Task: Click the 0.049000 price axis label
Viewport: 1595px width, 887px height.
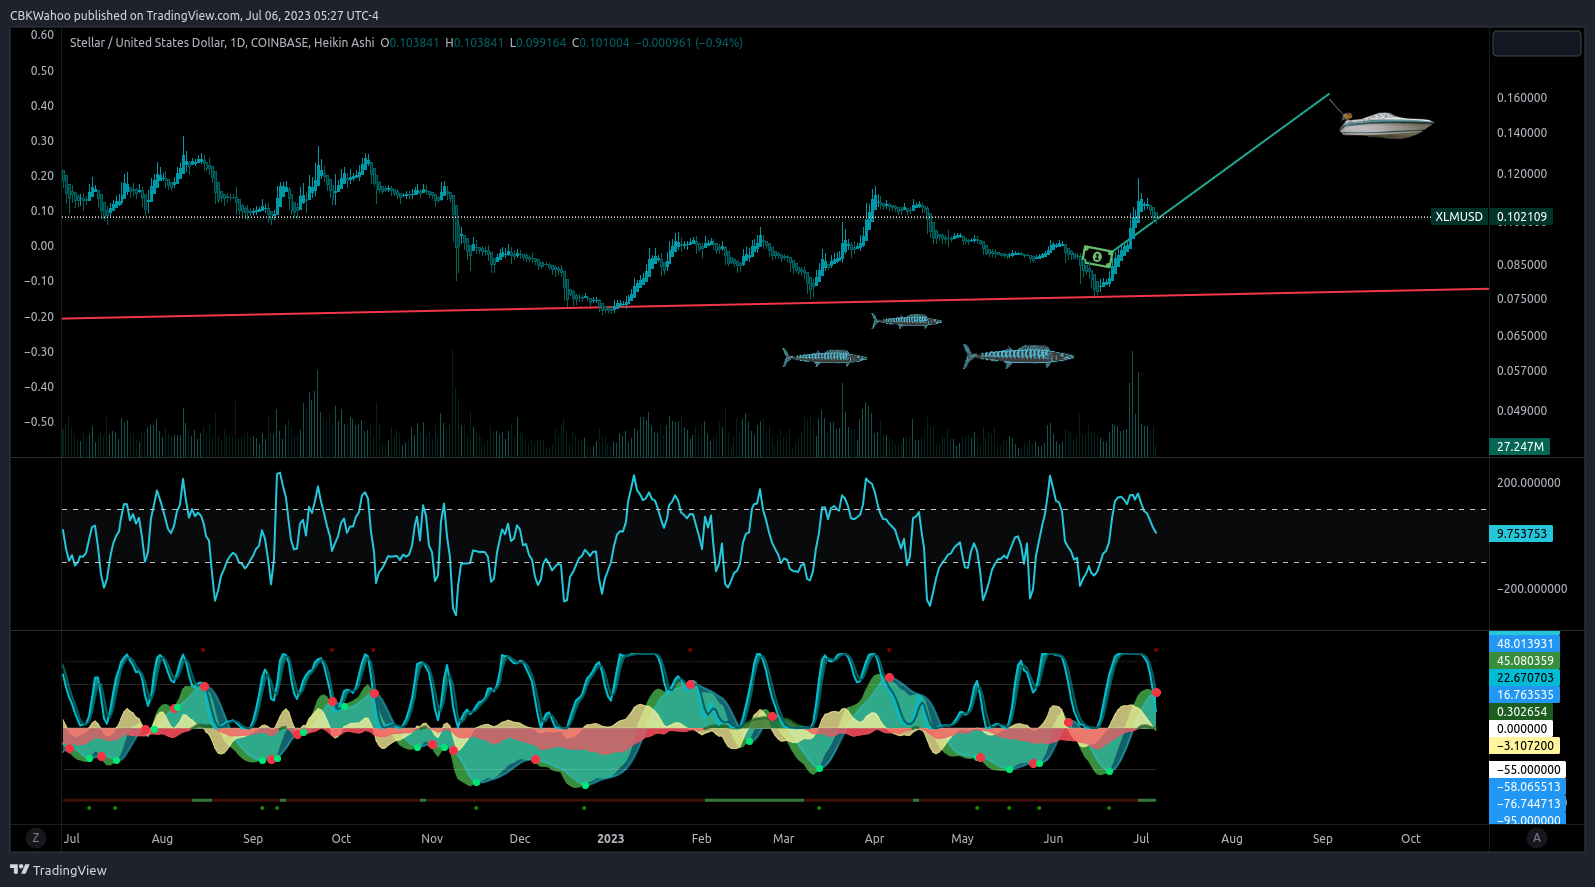Action: tap(1522, 411)
